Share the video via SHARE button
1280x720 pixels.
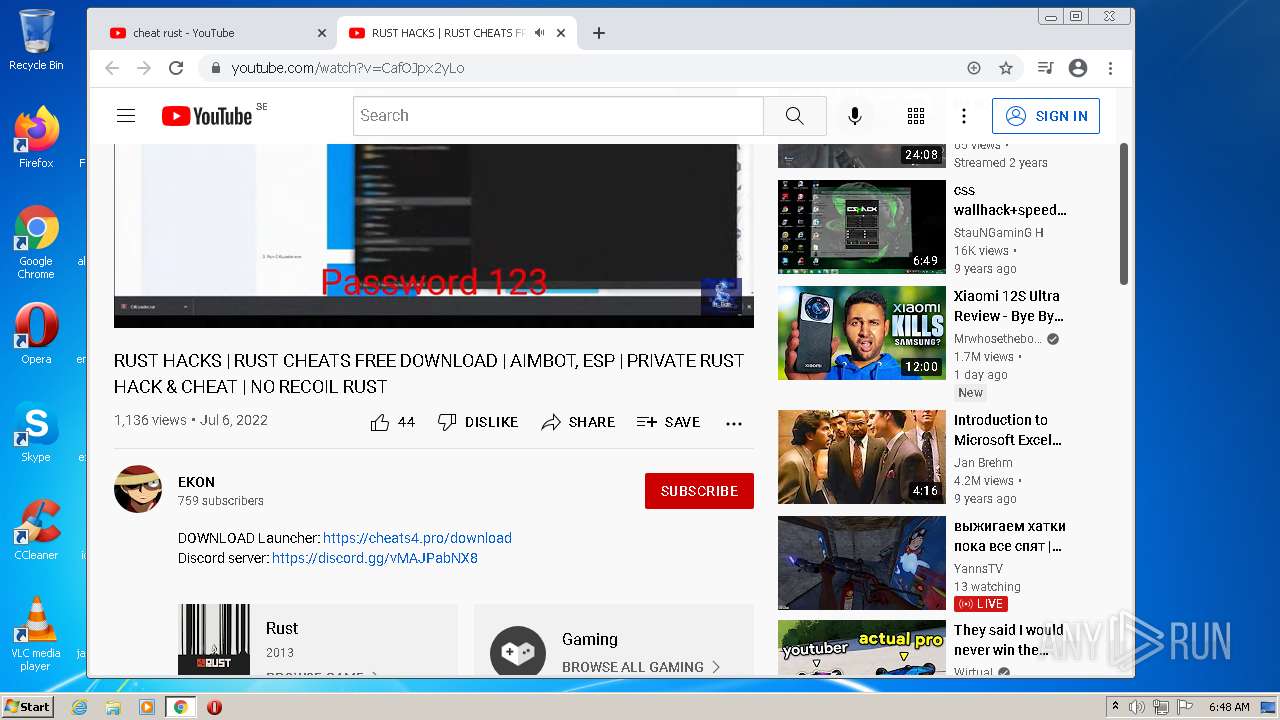point(578,422)
